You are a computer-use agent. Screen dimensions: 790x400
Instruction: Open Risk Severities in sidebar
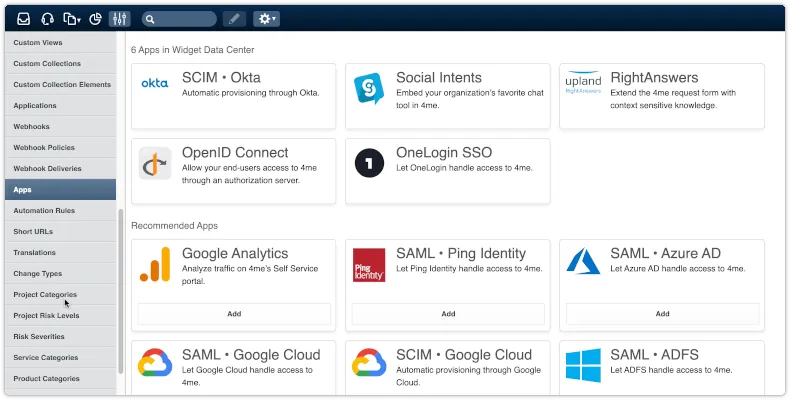point(60,337)
